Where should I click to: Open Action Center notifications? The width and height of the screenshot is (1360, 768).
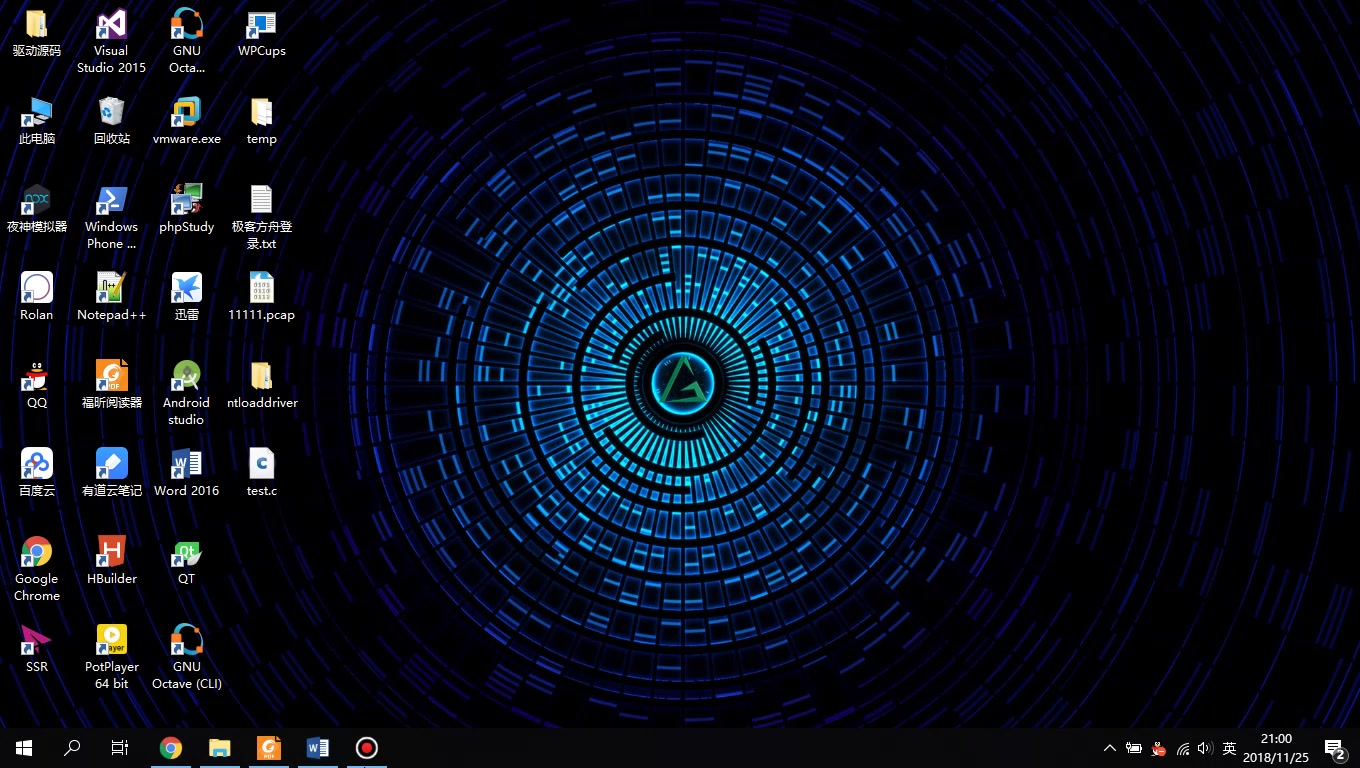click(x=1335, y=748)
